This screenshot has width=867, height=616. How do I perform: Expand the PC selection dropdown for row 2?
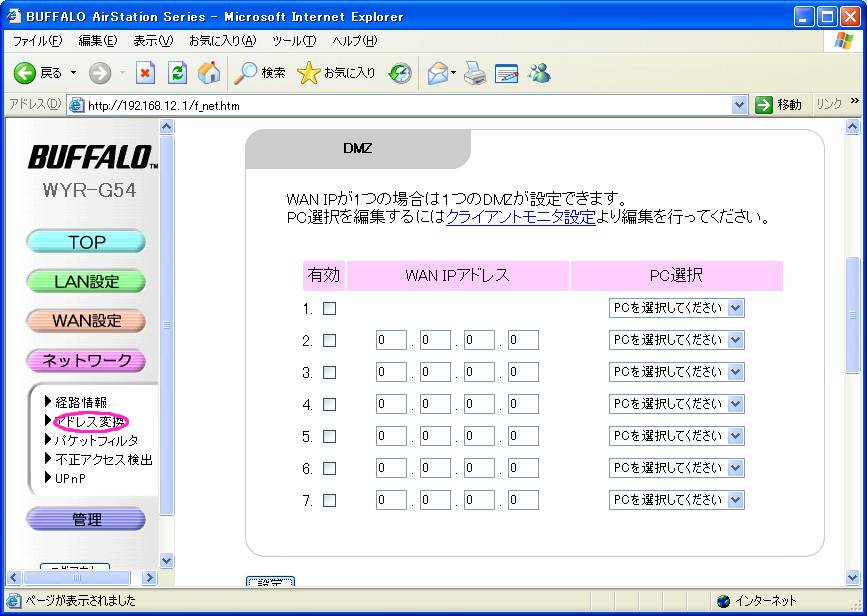pyautogui.click(x=736, y=340)
